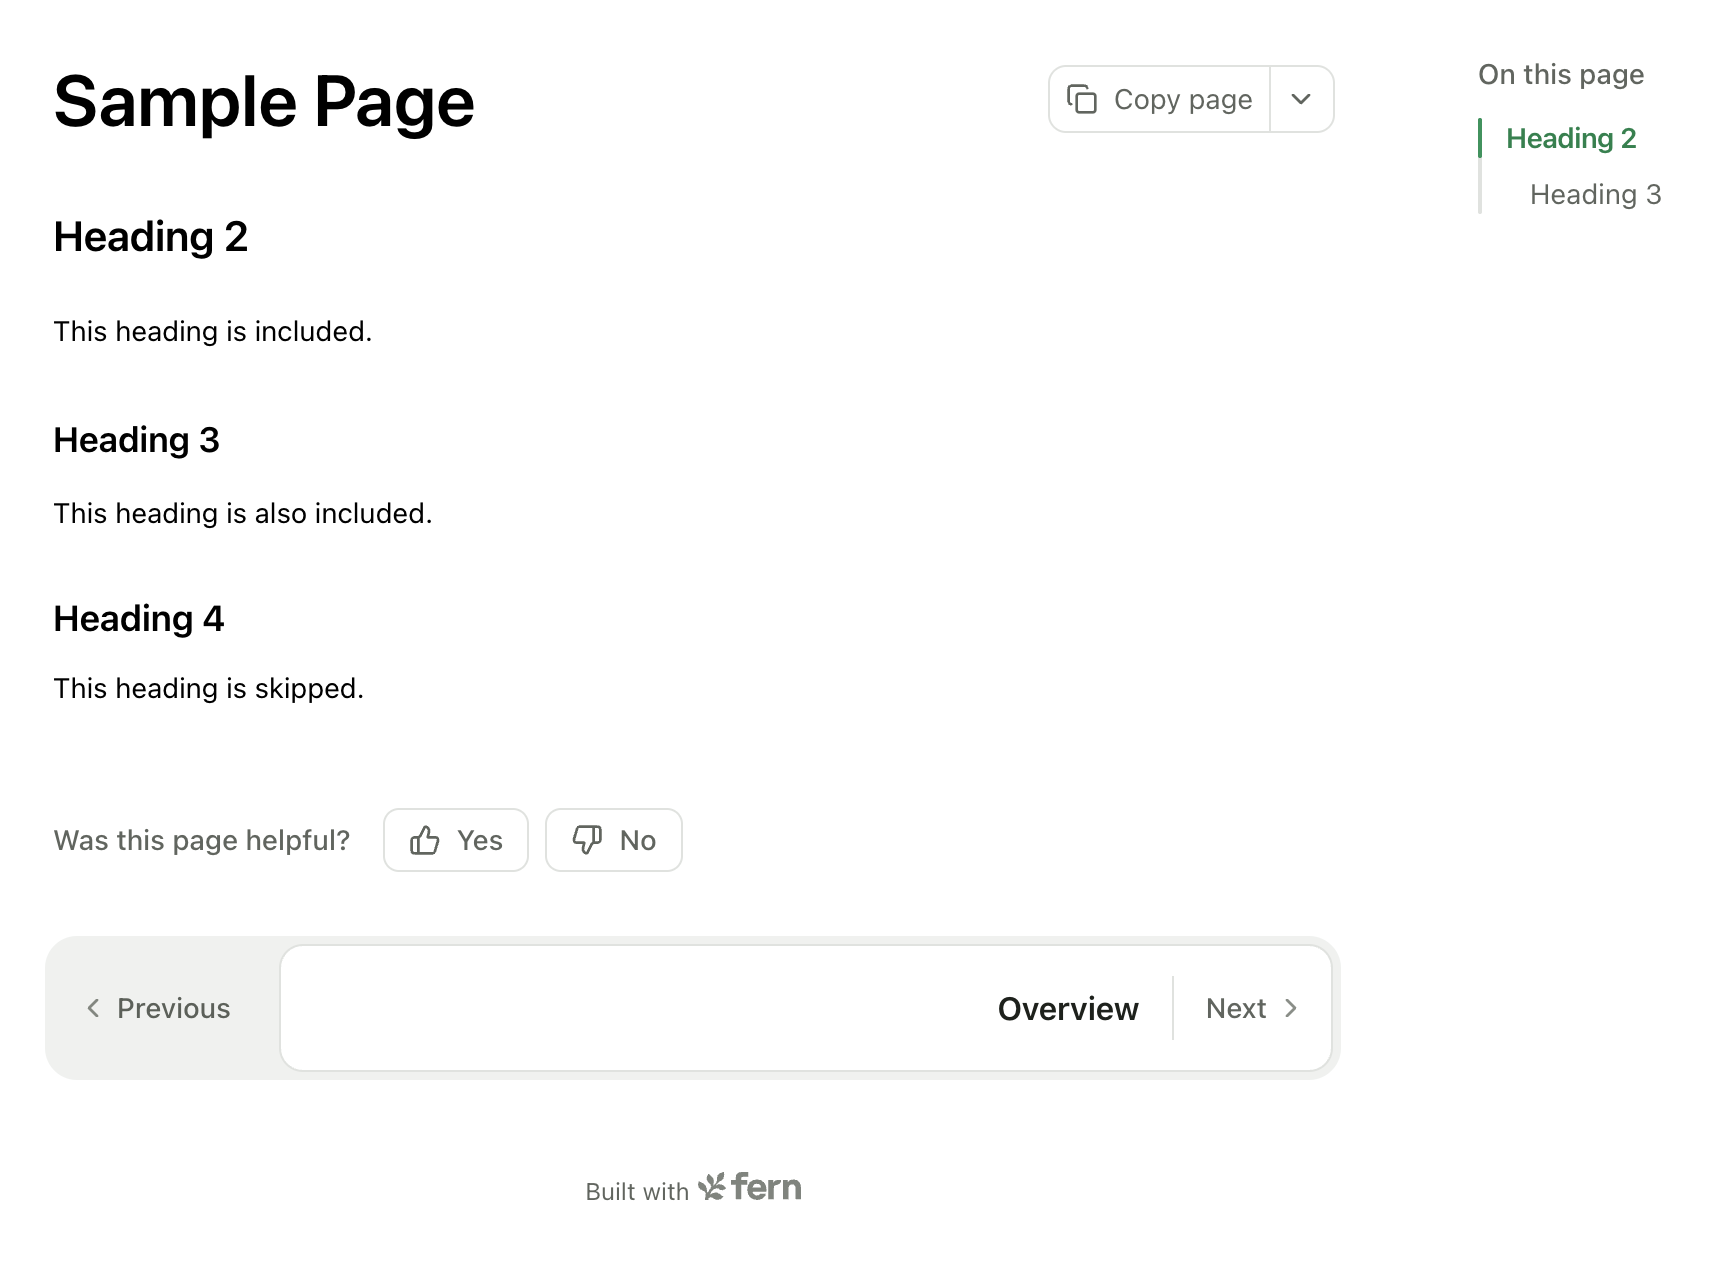Screen dimensions: 1712x1282
Task: Open the Copy page options dropdown chevron
Action: coord(1301,99)
